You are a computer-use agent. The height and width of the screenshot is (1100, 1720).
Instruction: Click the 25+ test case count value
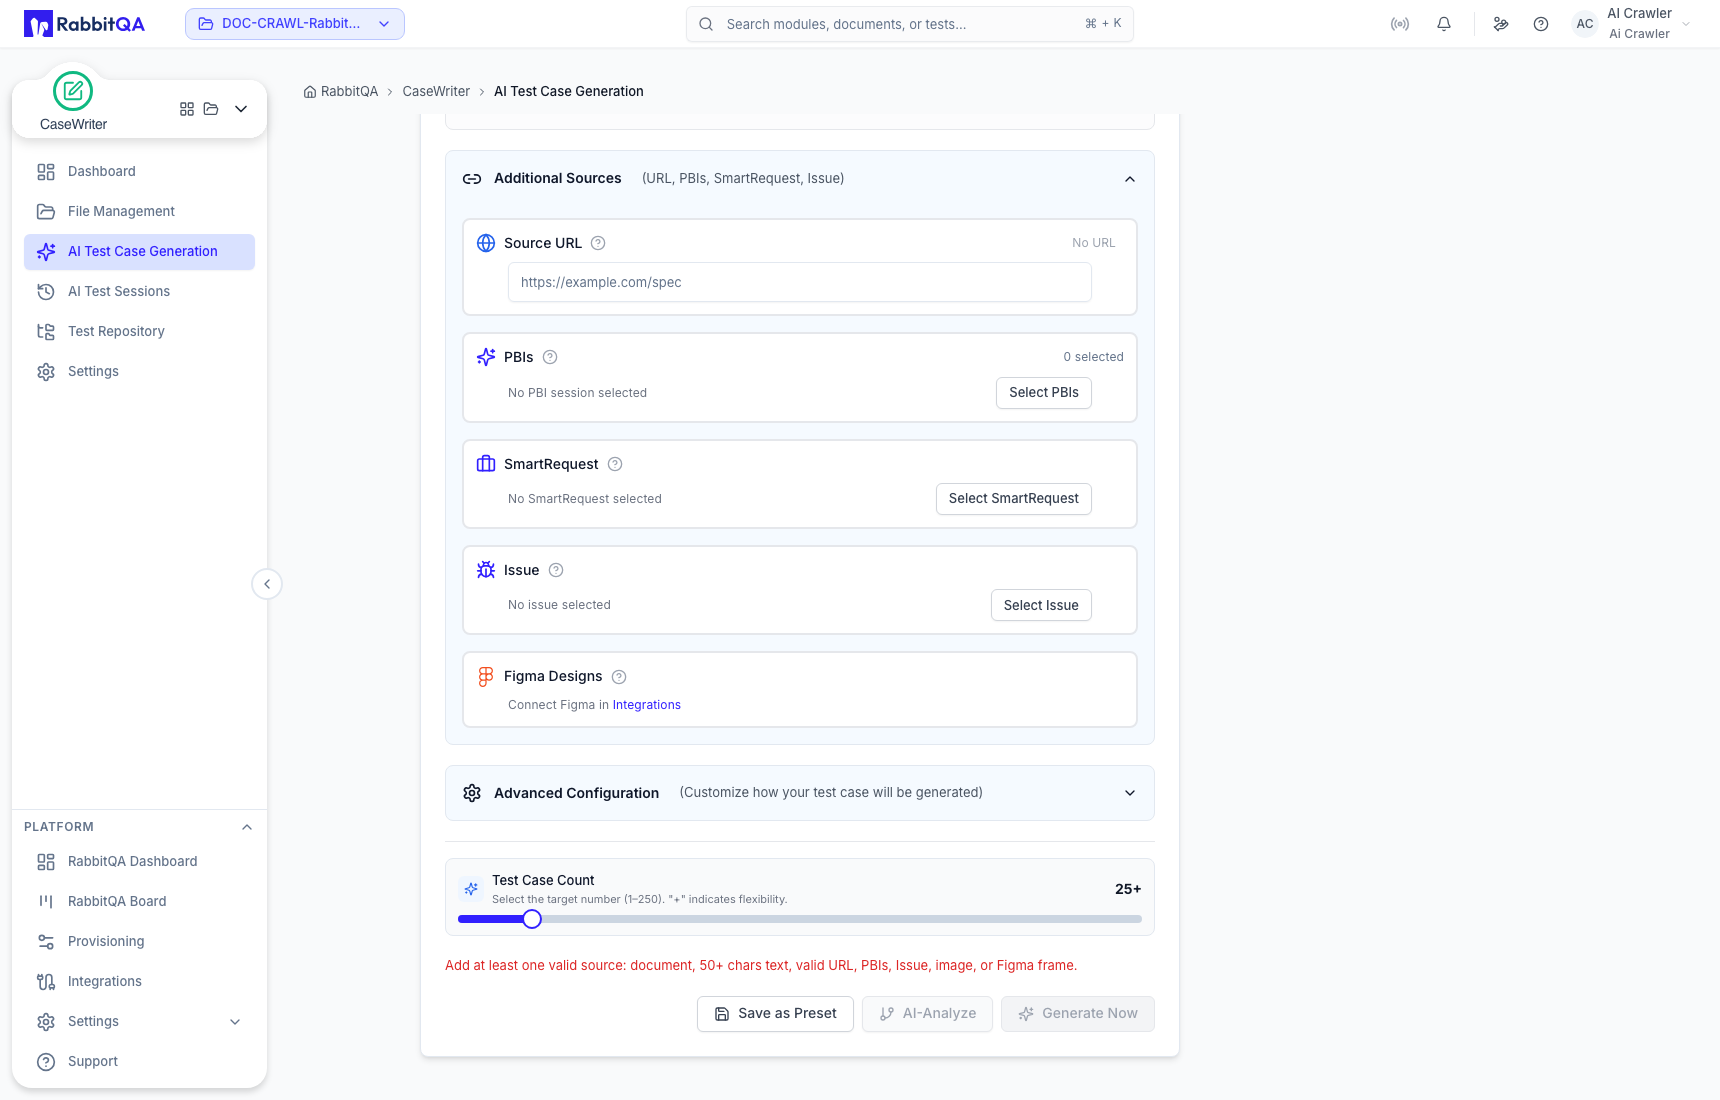click(x=1128, y=889)
